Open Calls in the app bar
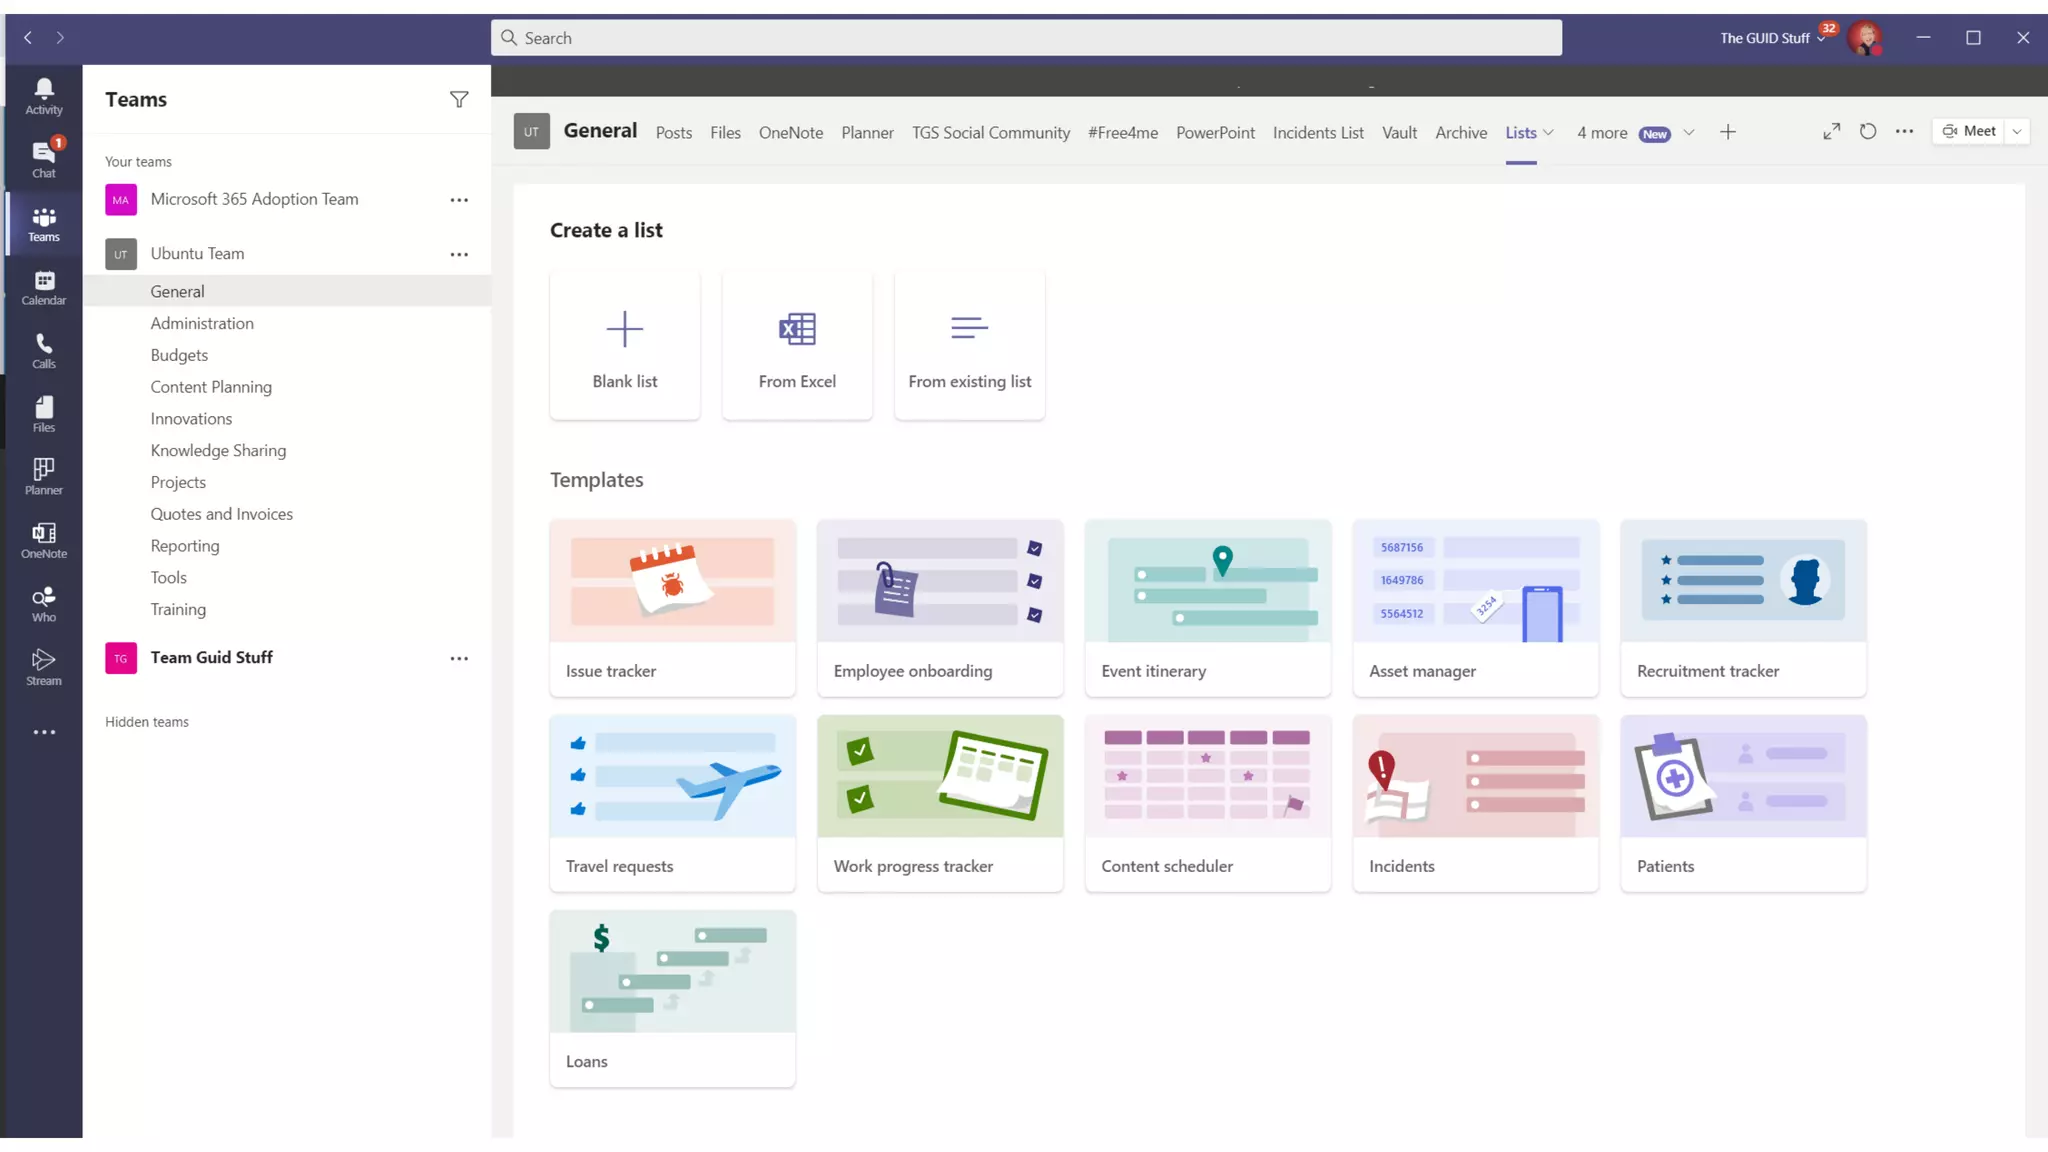Viewport: 2048px width, 1152px height. [44, 350]
